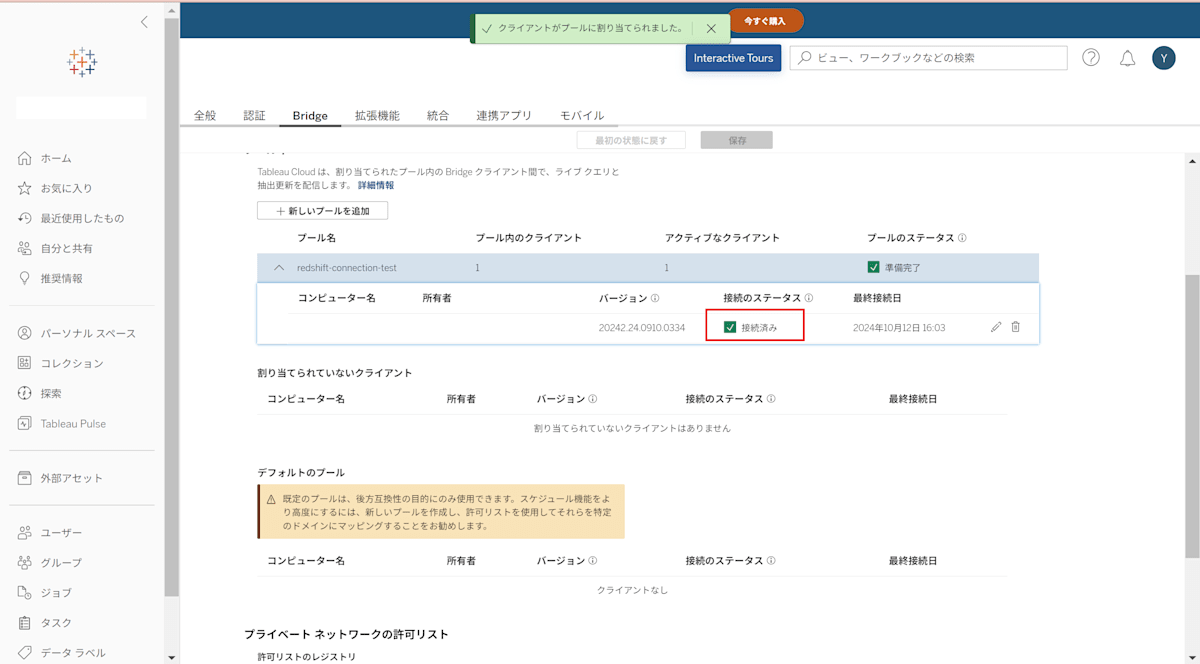
Task: Click info icon next to 接続のステータス in pool table
Action: pos(808,298)
